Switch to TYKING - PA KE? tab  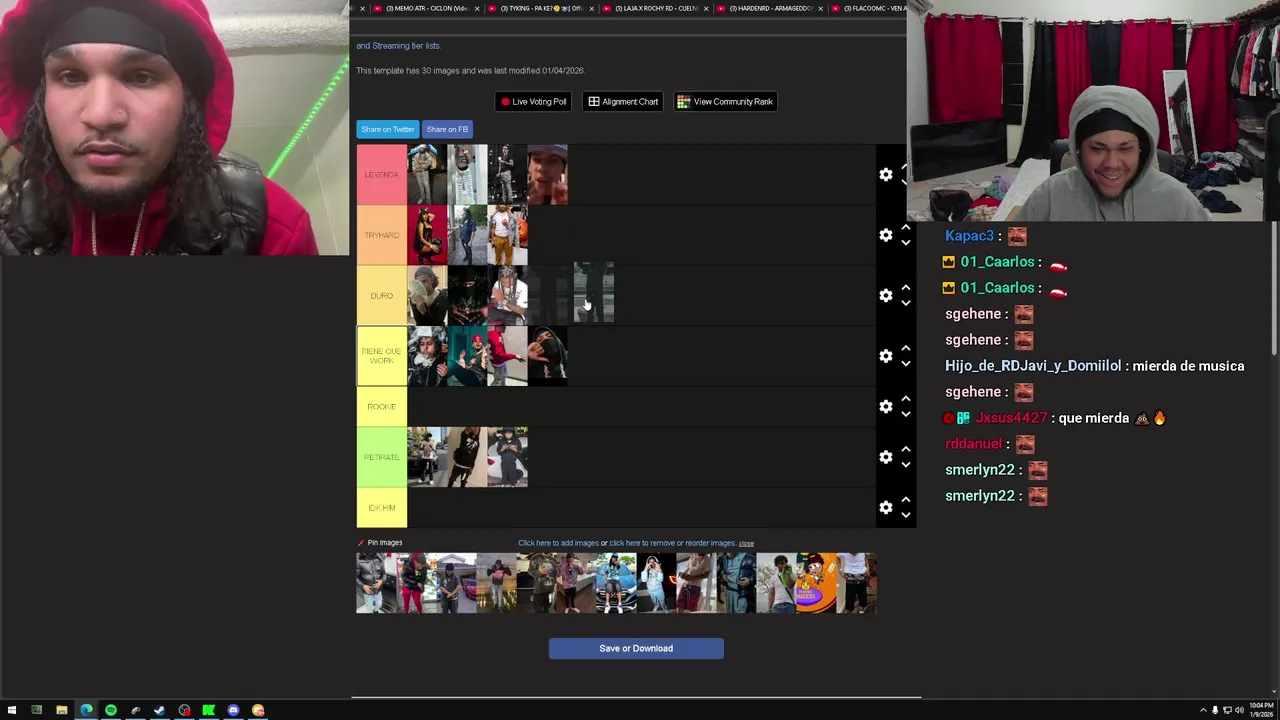pos(541,8)
